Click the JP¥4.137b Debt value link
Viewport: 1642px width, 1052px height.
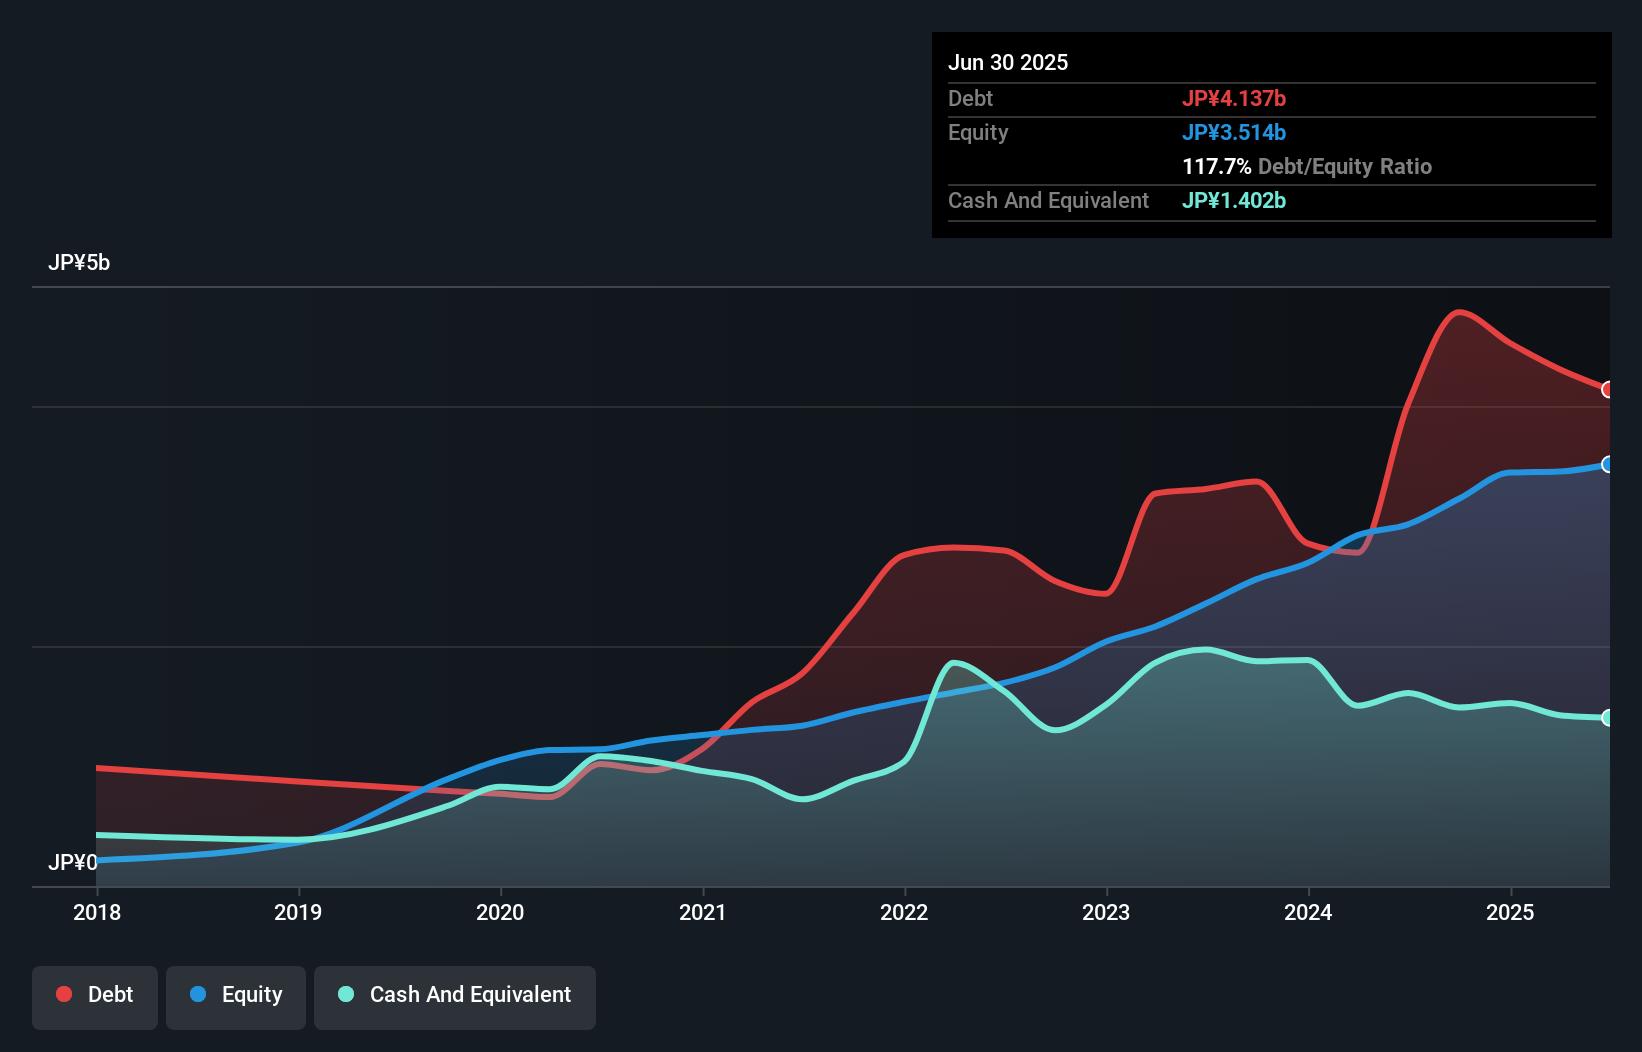pyautogui.click(x=1236, y=98)
